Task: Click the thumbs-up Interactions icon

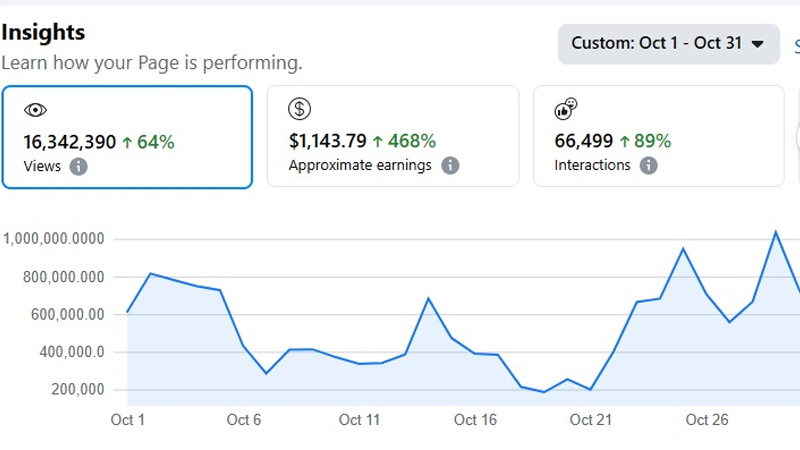Action: click(x=566, y=110)
